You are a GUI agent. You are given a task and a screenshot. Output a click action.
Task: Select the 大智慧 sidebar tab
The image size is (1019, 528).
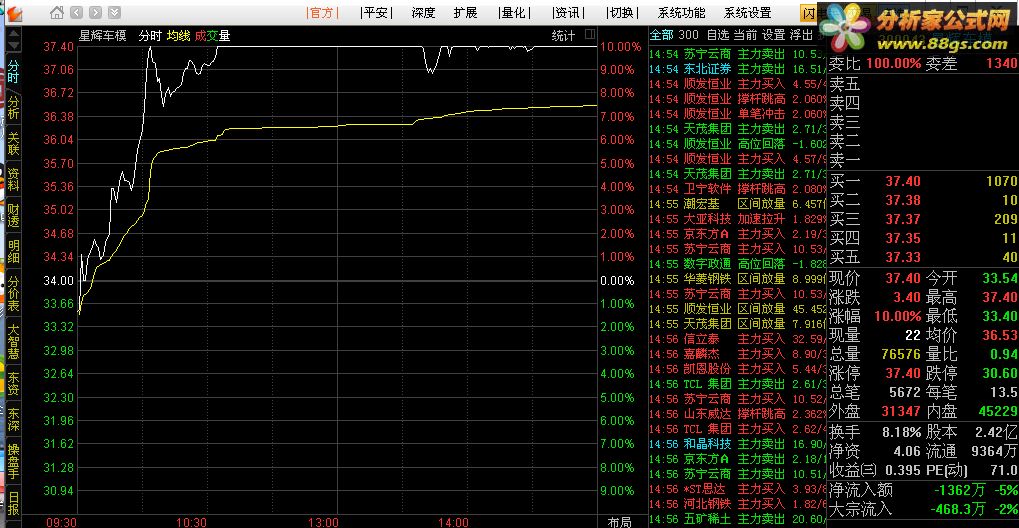pos(14,343)
